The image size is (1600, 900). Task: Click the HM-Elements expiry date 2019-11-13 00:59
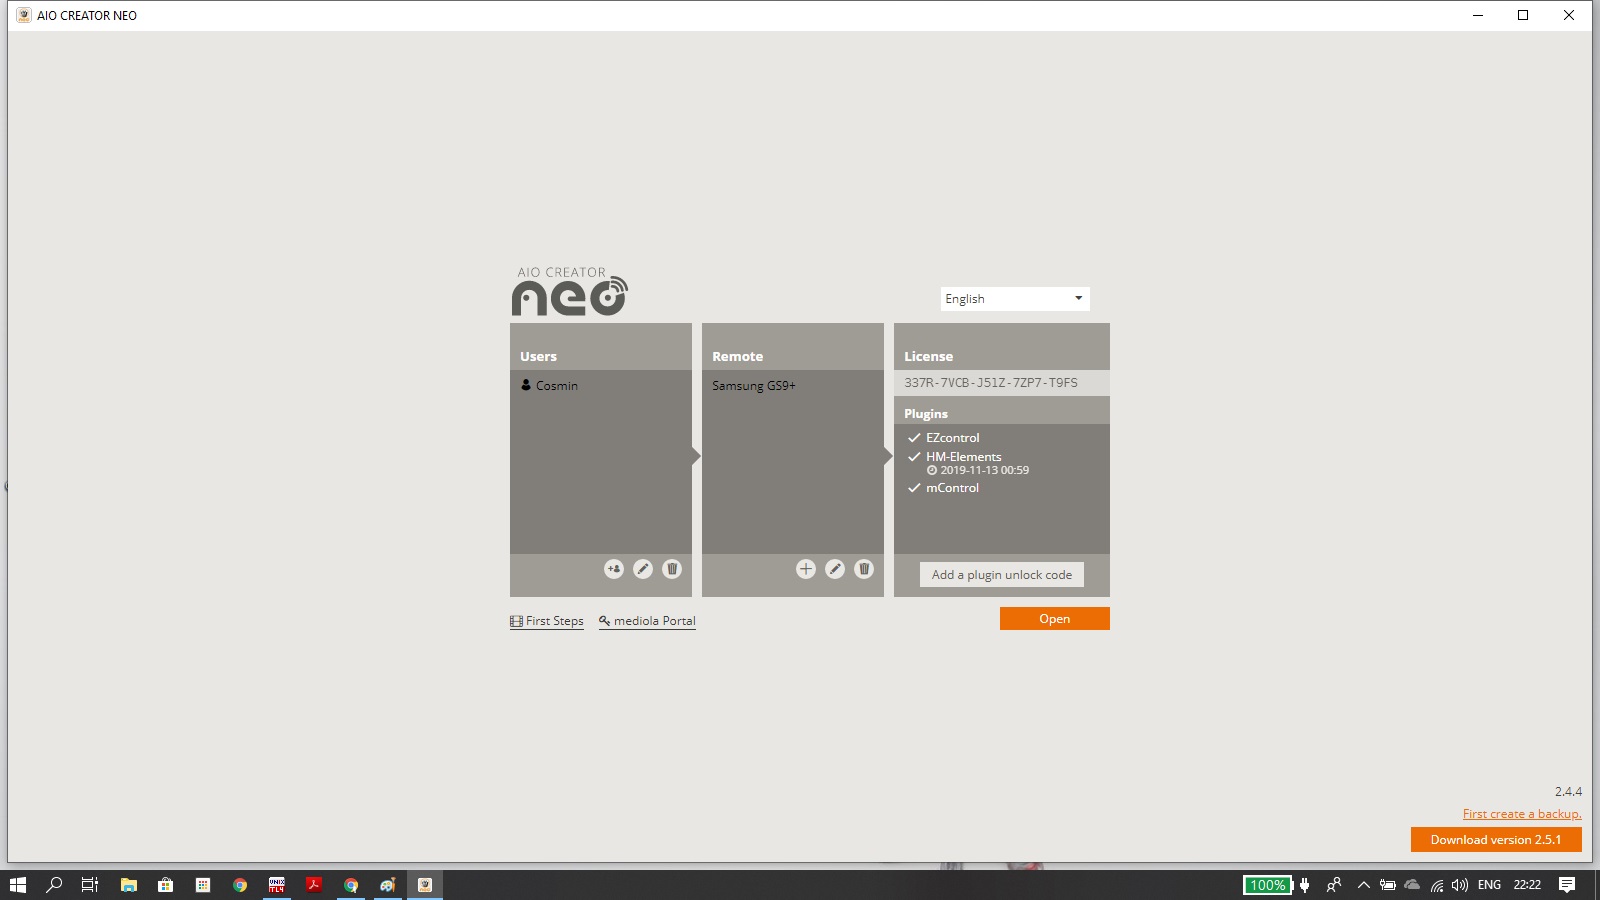click(978, 470)
